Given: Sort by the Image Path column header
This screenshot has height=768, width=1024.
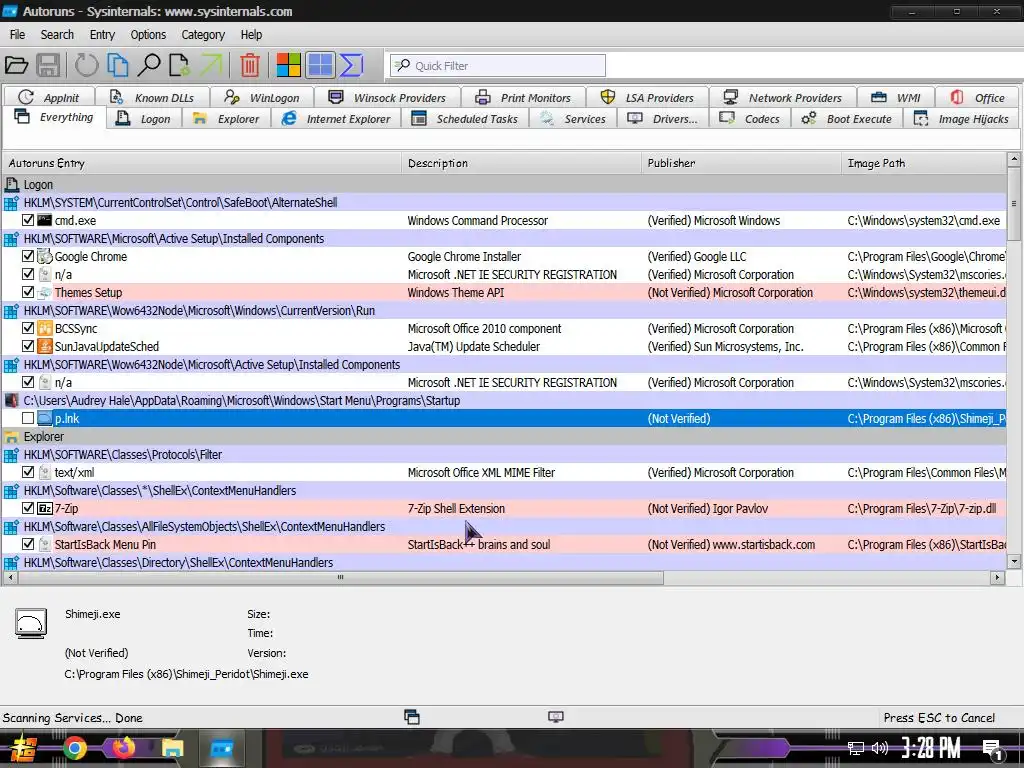Looking at the screenshot, I should click(x=924, y=163).
